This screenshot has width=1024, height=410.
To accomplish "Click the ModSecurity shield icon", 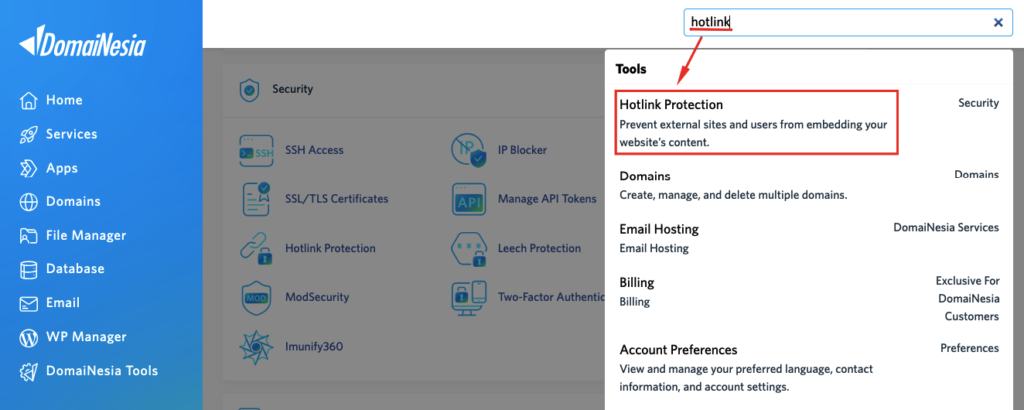I will click(256, 298).
